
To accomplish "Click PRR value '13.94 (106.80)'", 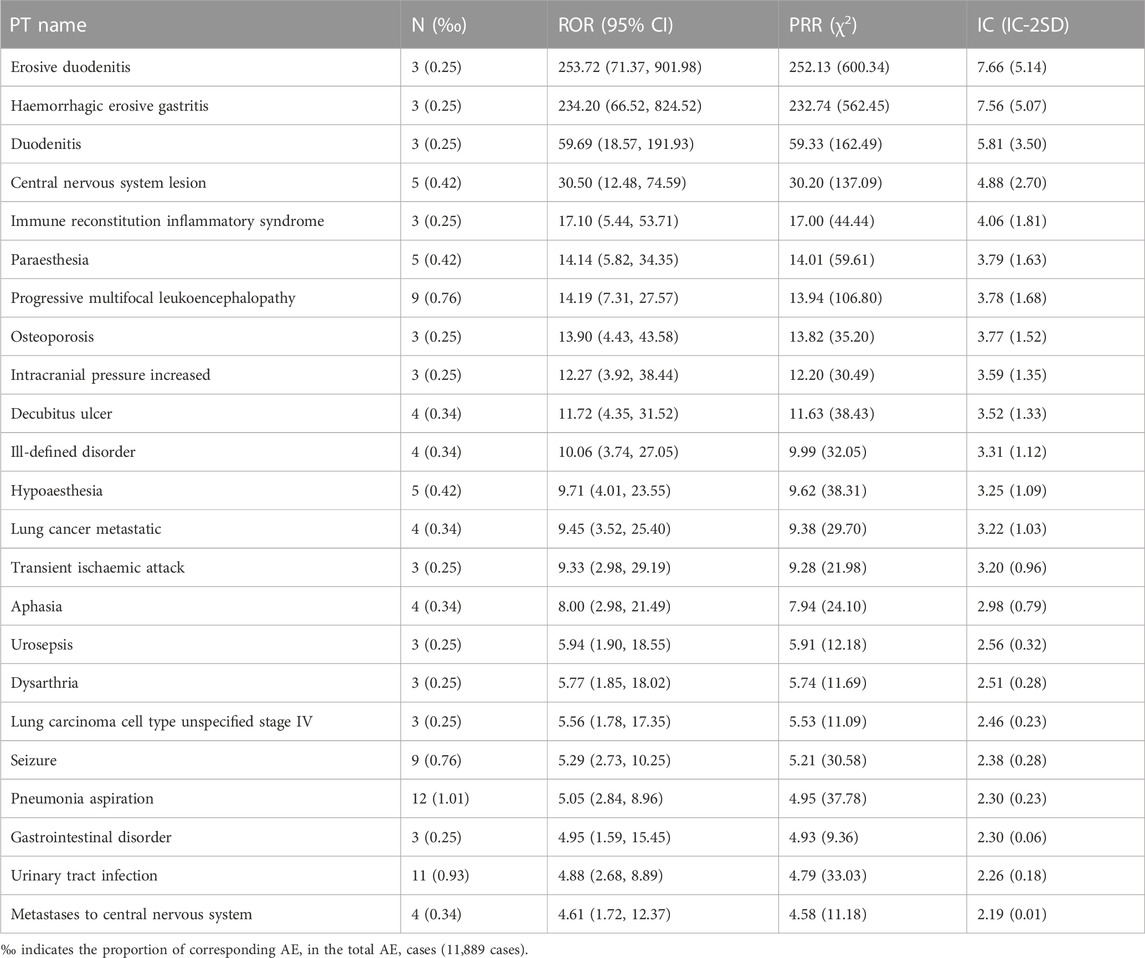I will (x=835, y=298).
